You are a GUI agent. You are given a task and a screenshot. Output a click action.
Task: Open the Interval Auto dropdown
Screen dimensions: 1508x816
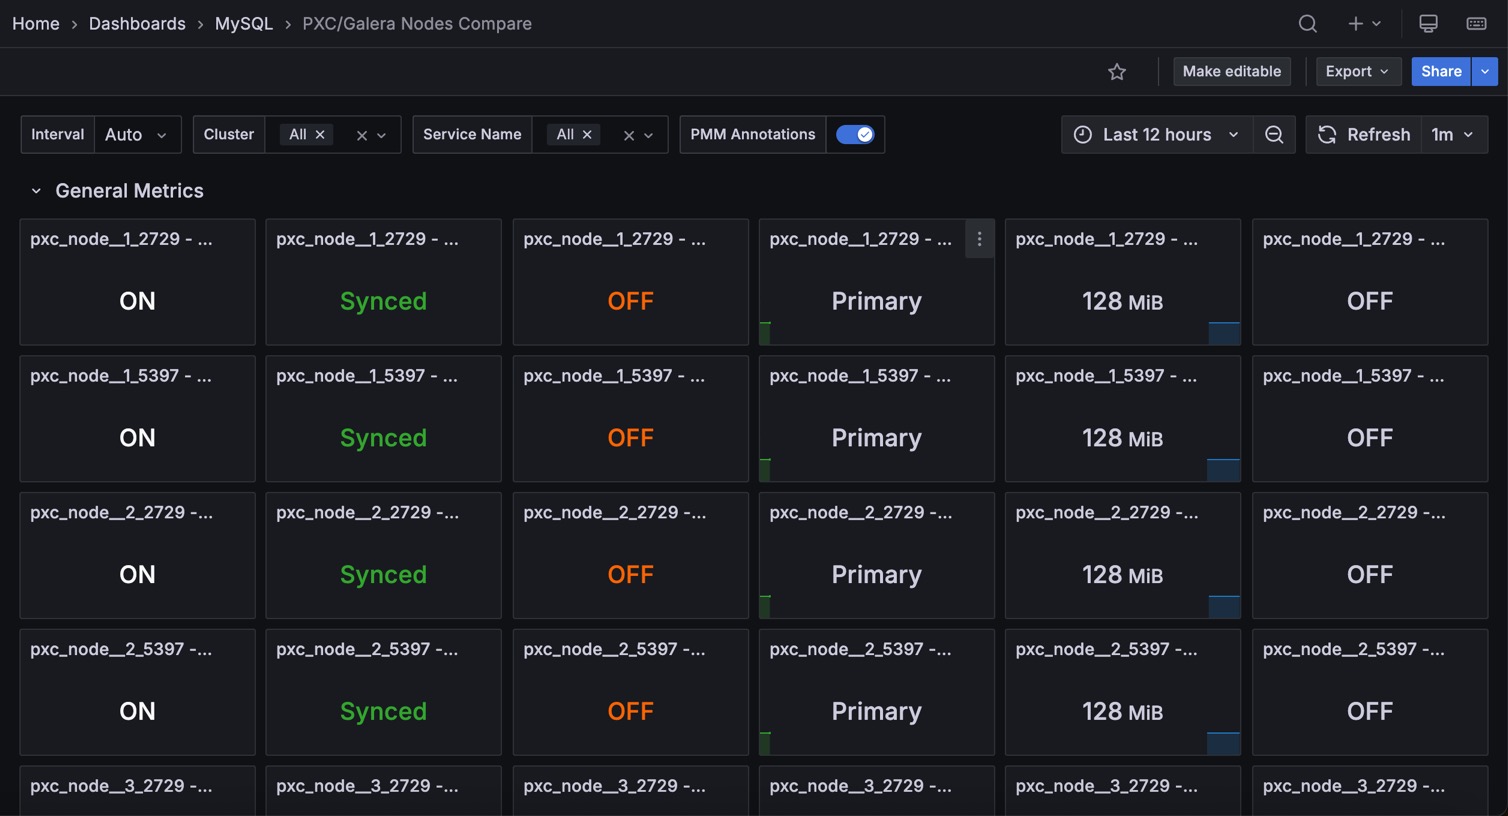(137, 135)
